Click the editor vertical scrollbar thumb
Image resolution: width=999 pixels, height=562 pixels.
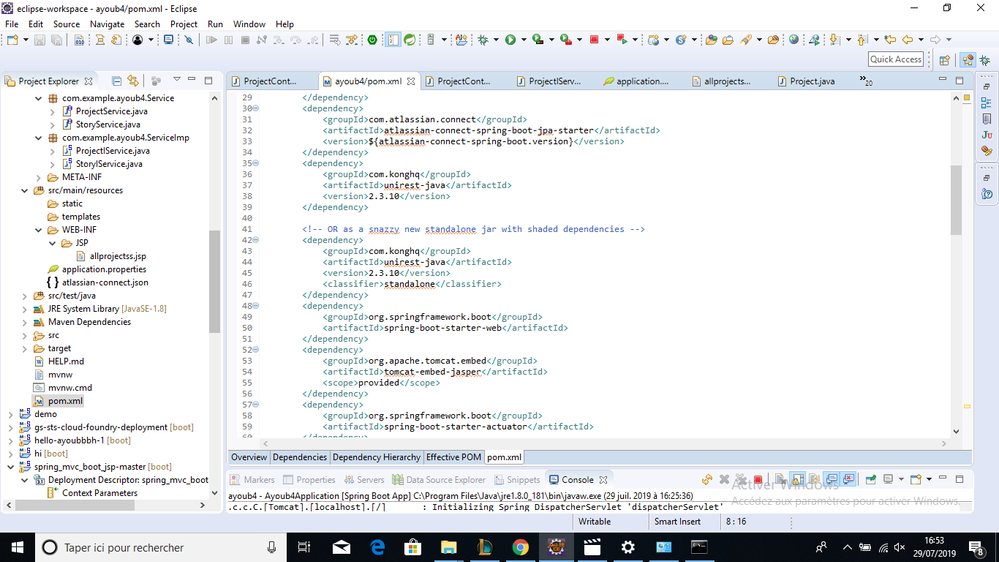(x=955, y=199)
